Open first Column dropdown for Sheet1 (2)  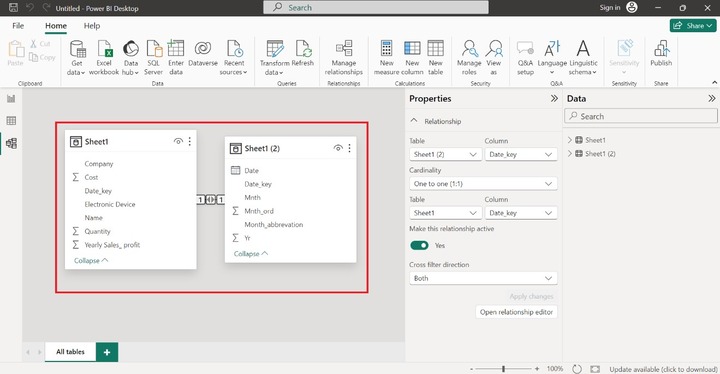(521, 154)
